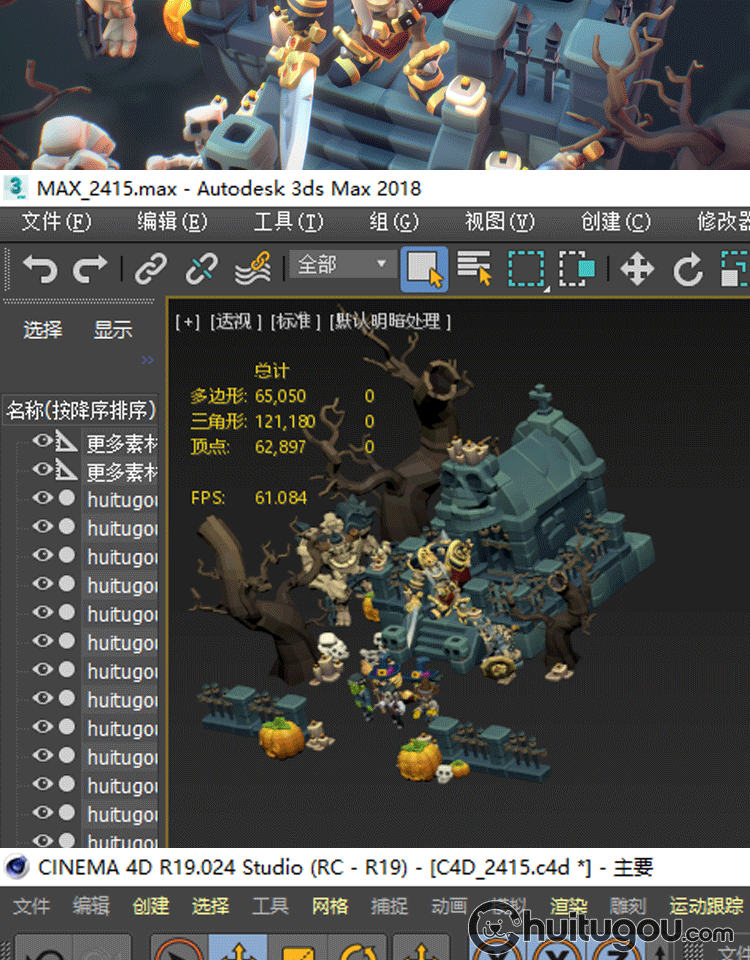Open the [+] viewport general menu

point(187,321)
